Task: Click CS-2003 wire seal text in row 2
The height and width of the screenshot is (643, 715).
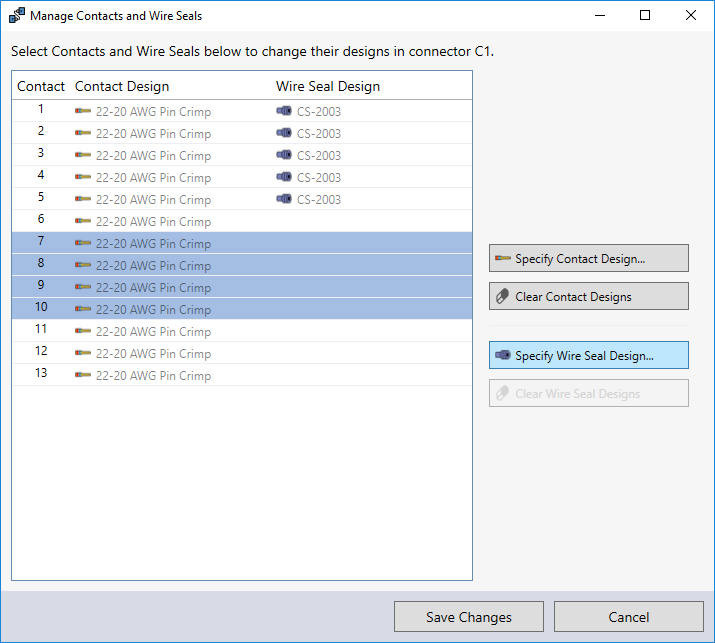Action: [319, 134]
